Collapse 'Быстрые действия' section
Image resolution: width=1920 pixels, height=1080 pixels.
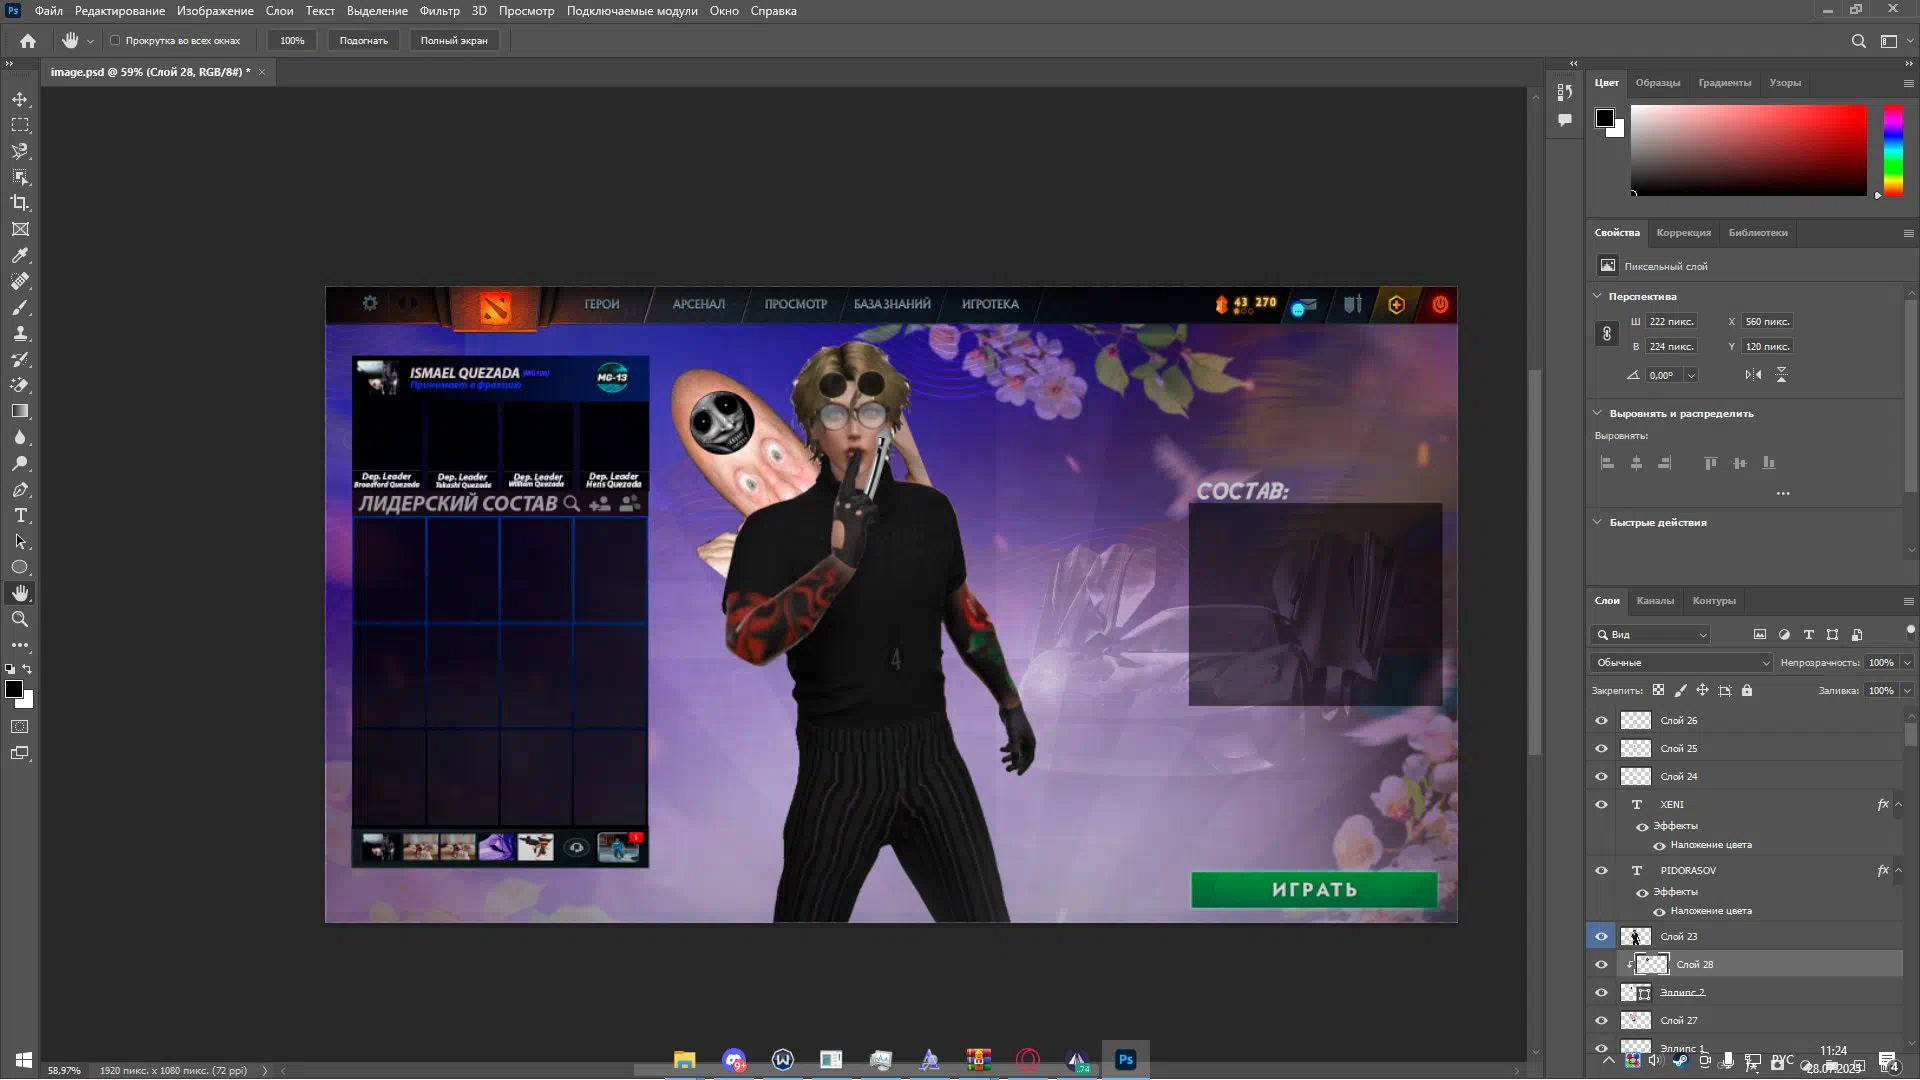tap(1597, 522)
